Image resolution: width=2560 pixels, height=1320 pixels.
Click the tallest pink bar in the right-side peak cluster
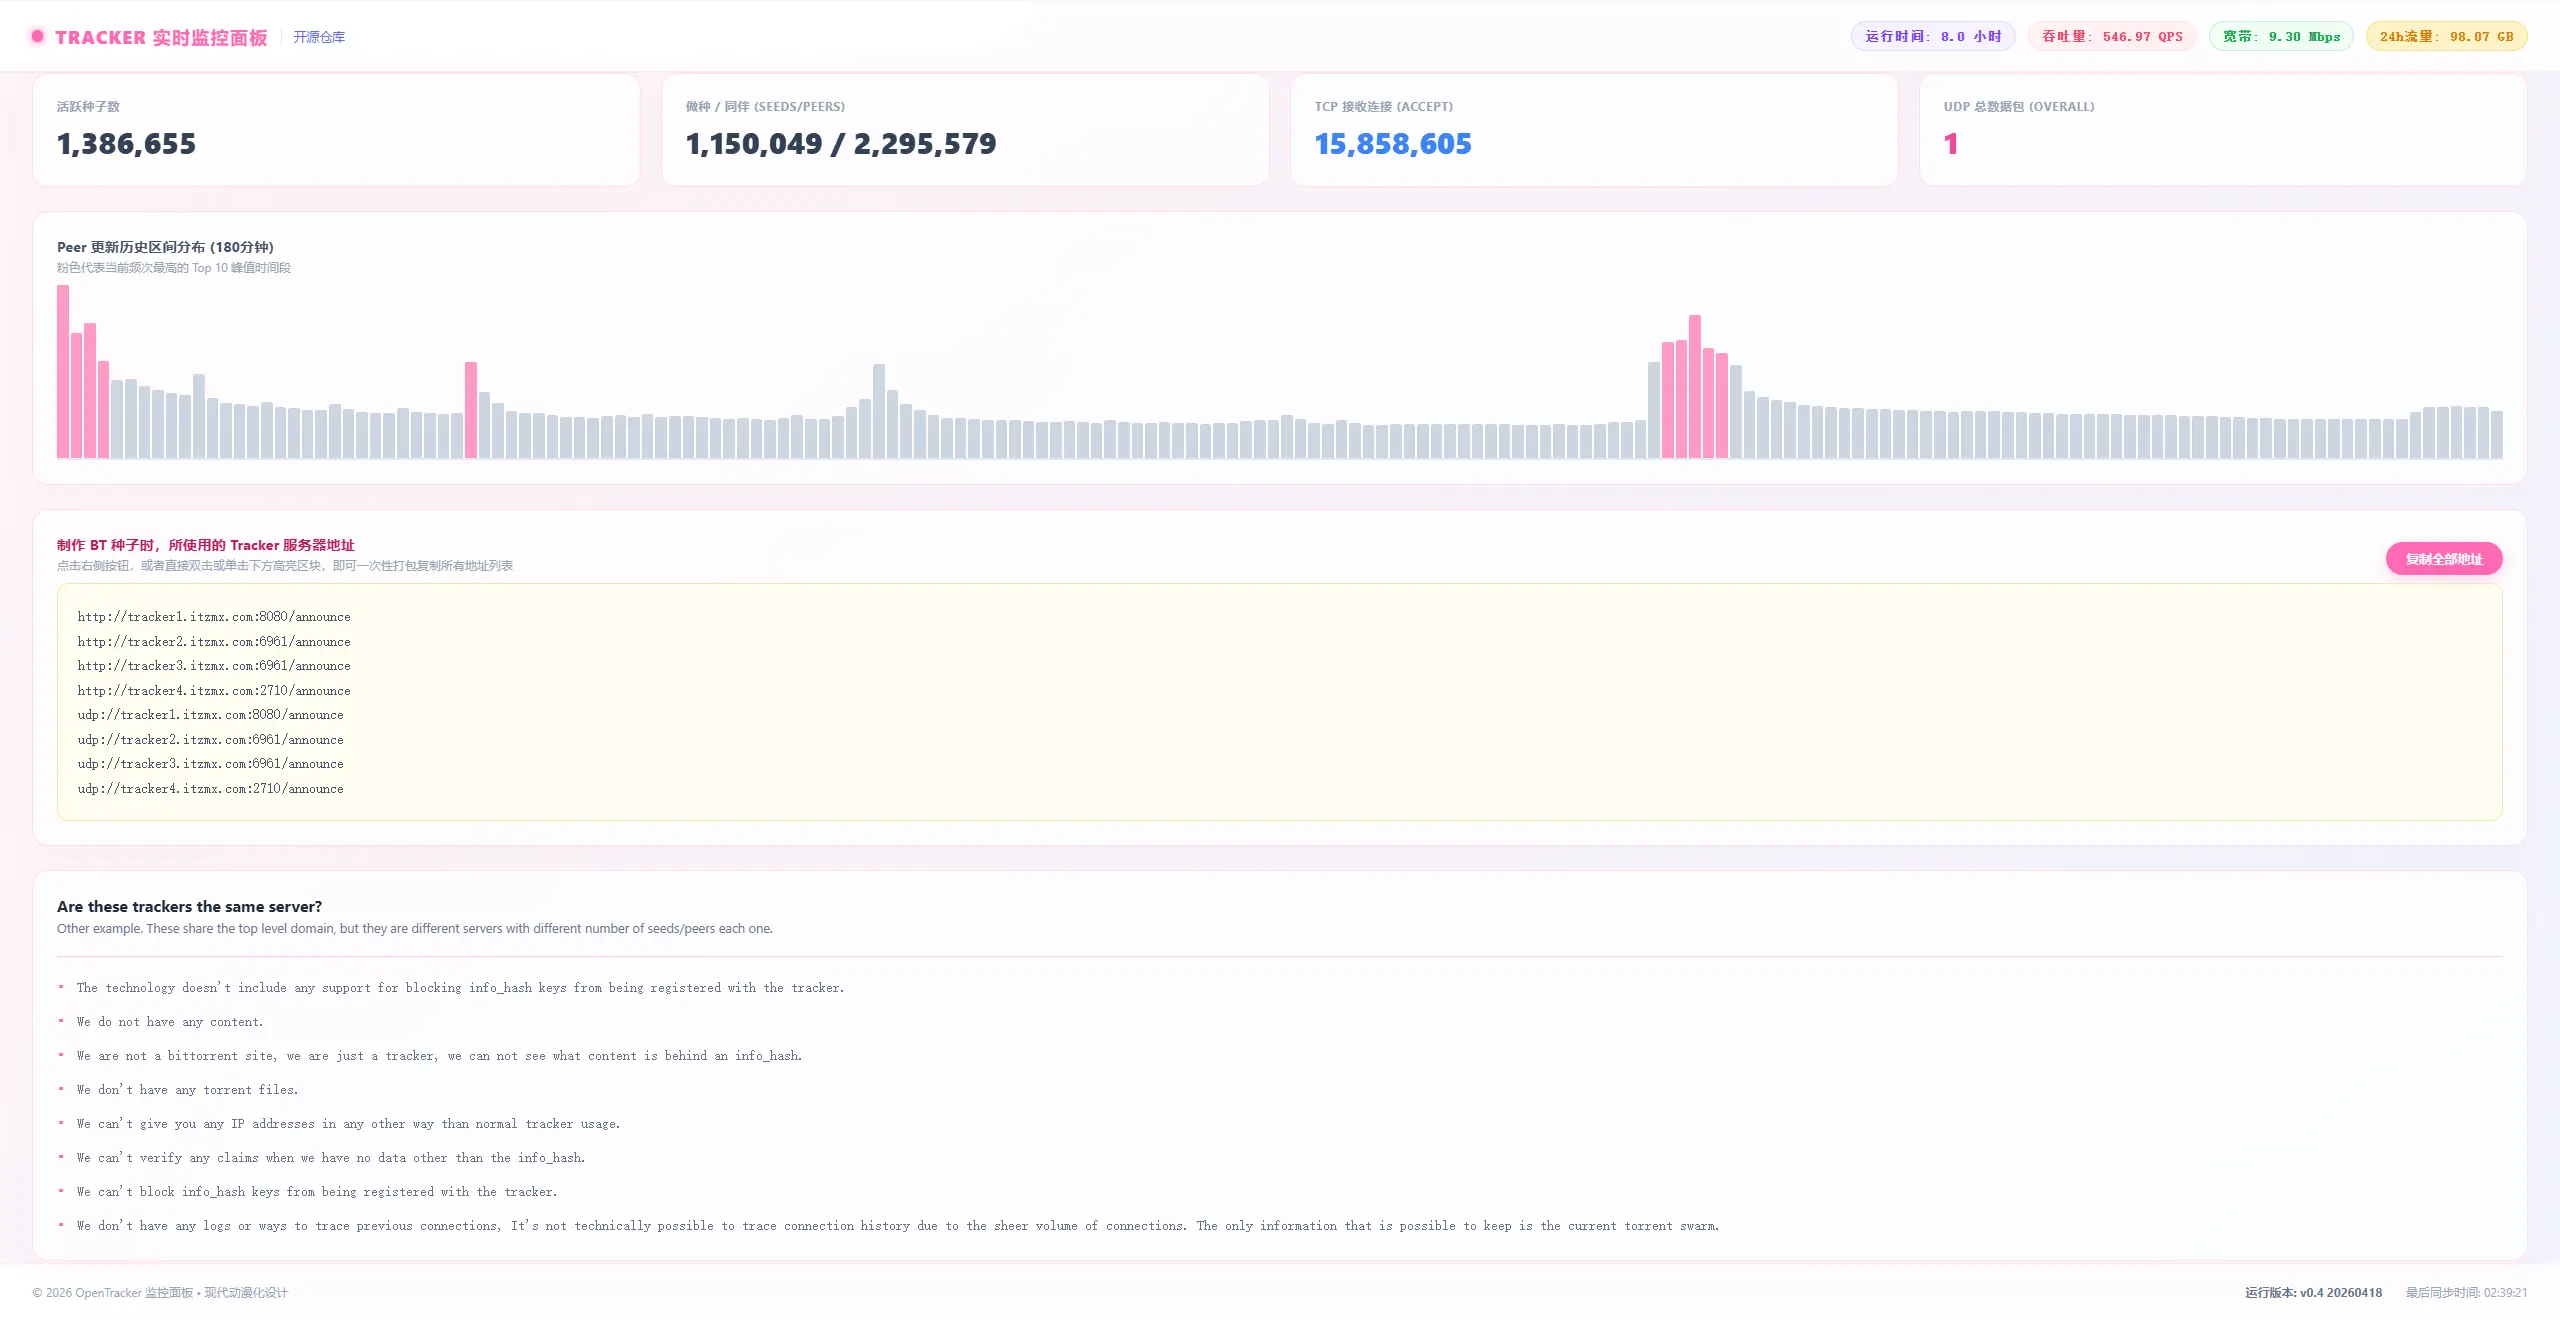1695,387
